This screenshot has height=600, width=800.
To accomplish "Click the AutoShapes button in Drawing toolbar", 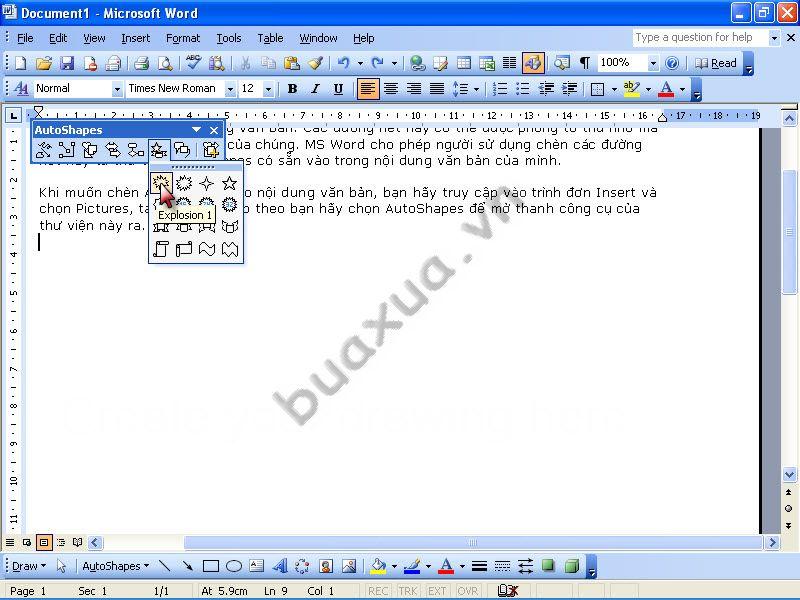I will pyautogui.click(x=115, y=566).
